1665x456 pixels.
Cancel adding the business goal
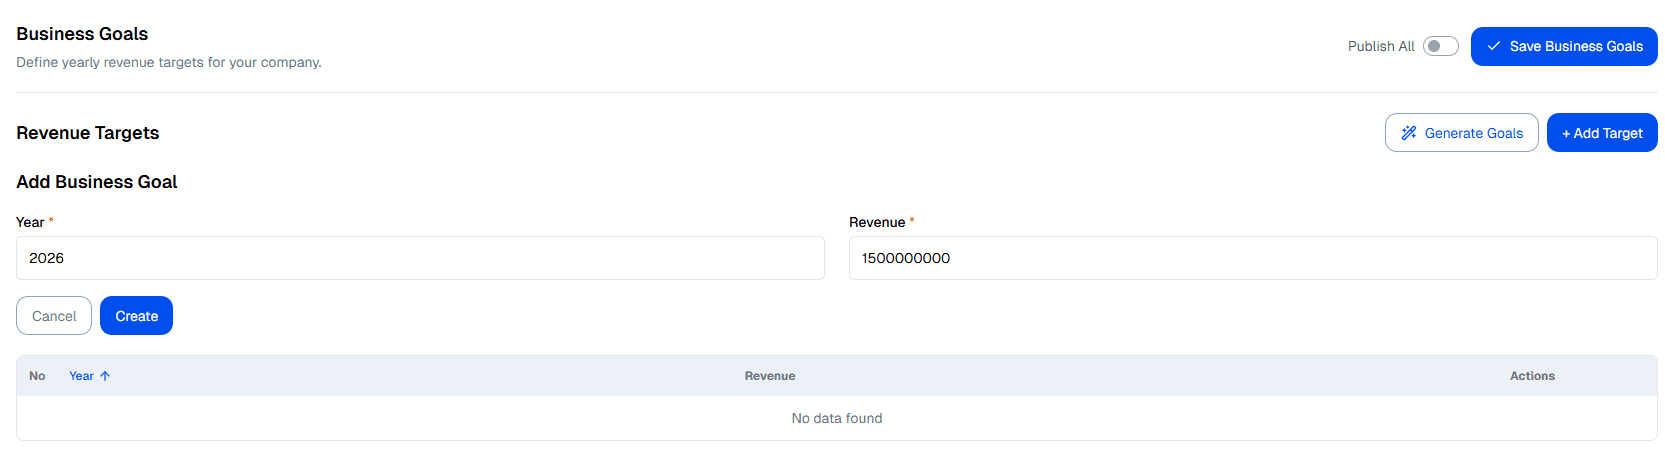pyautogui.click(x=54, y=316)
